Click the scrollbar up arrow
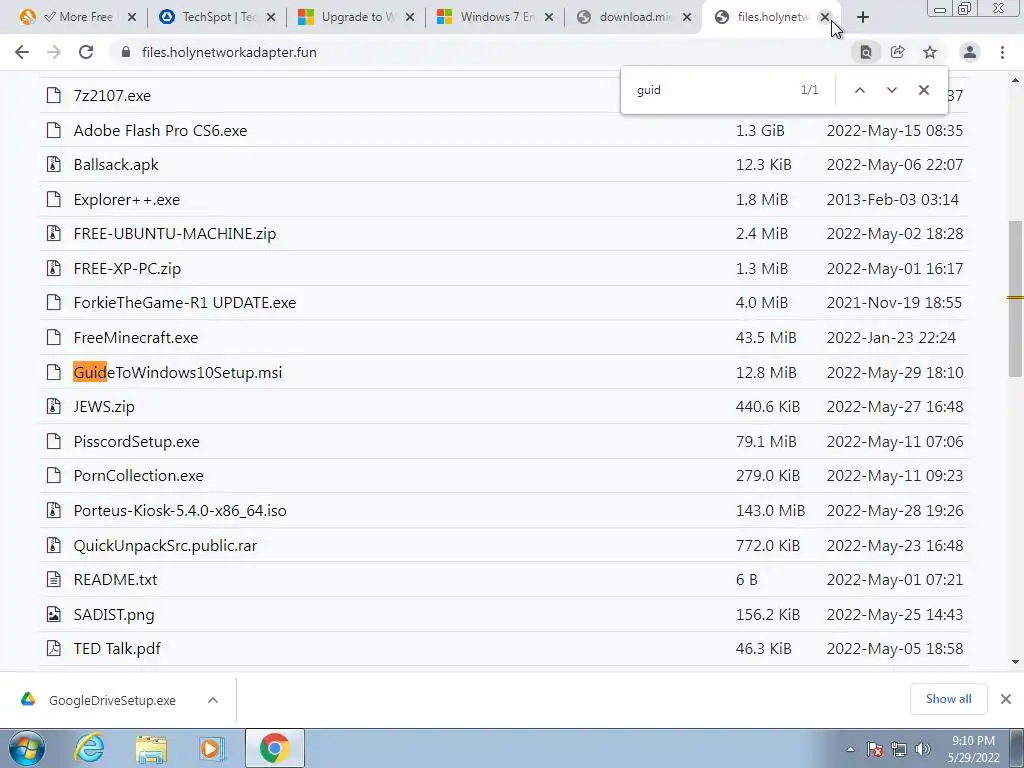The width and height of the screenshot is (1024, 768). click(x=1015, y=80)
